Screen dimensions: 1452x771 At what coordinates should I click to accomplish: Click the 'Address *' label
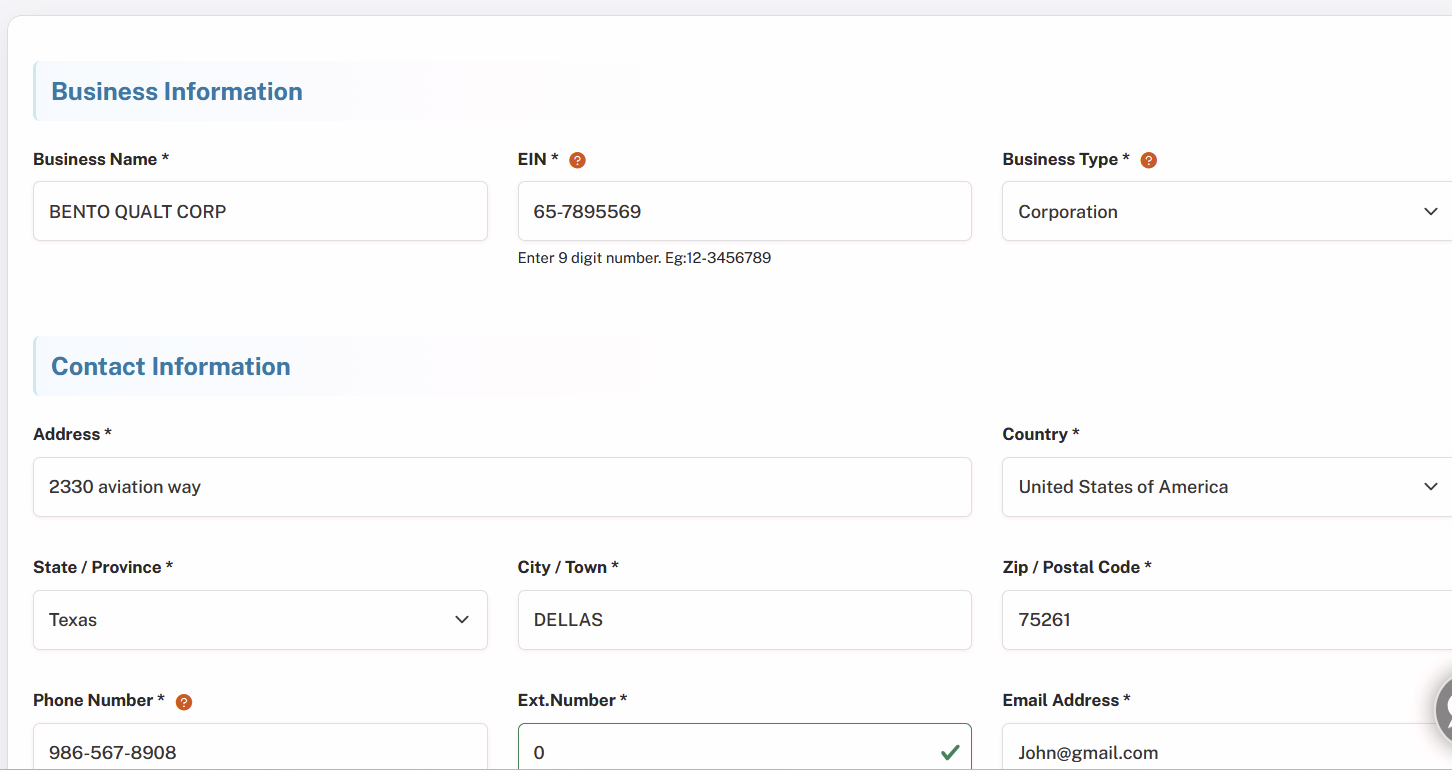tap(73, 434)
